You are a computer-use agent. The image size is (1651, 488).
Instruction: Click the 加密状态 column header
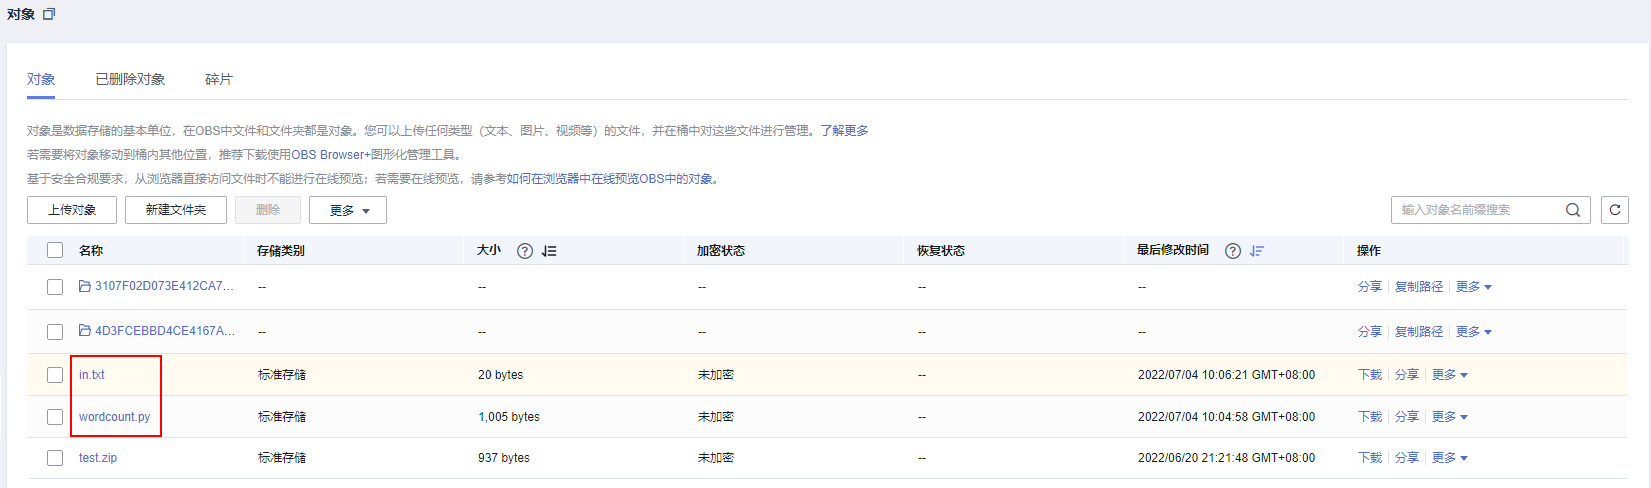coord(721,251)
